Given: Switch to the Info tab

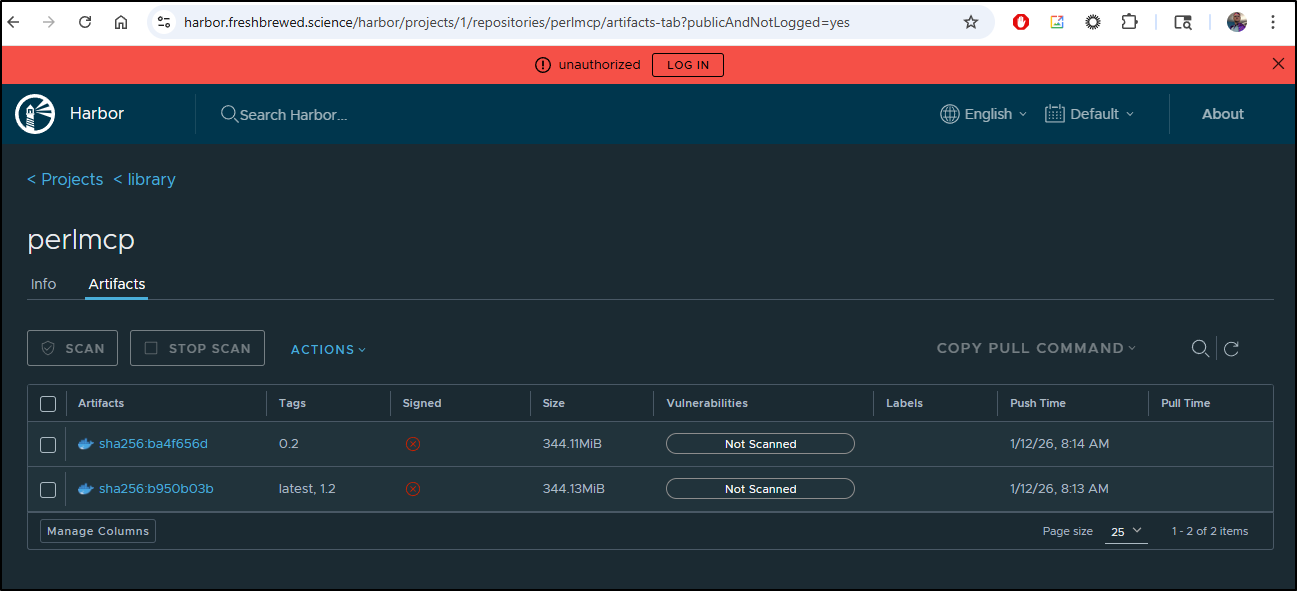Looking at the screenshot, I should [44, 284].
